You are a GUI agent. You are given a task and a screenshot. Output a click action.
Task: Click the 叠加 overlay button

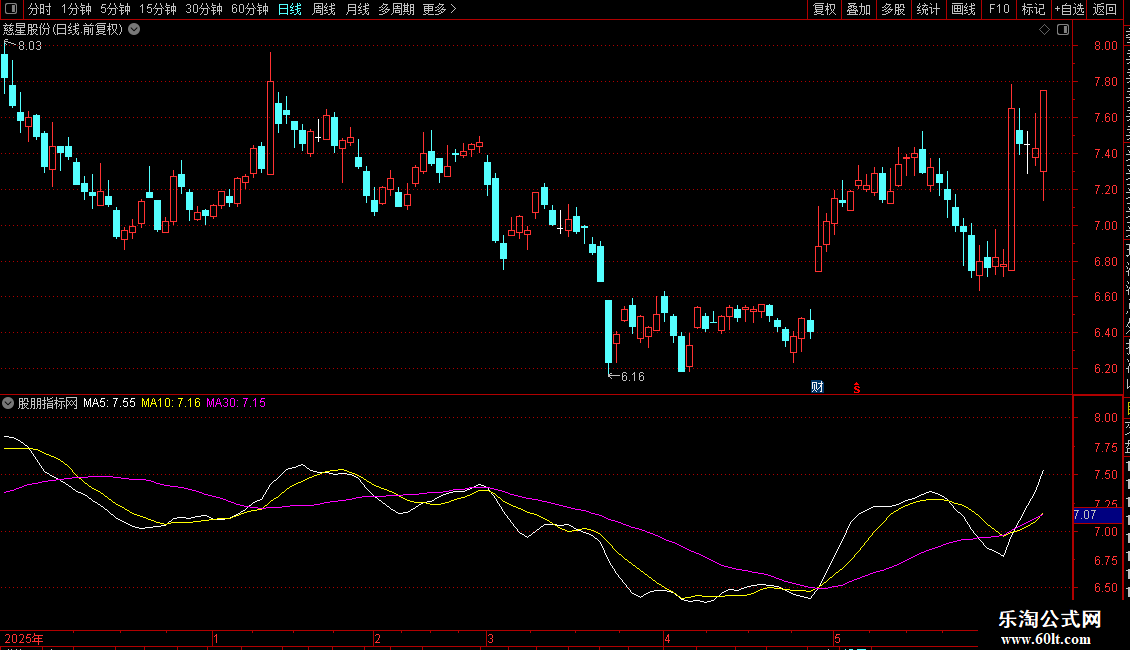click(859, 9)
